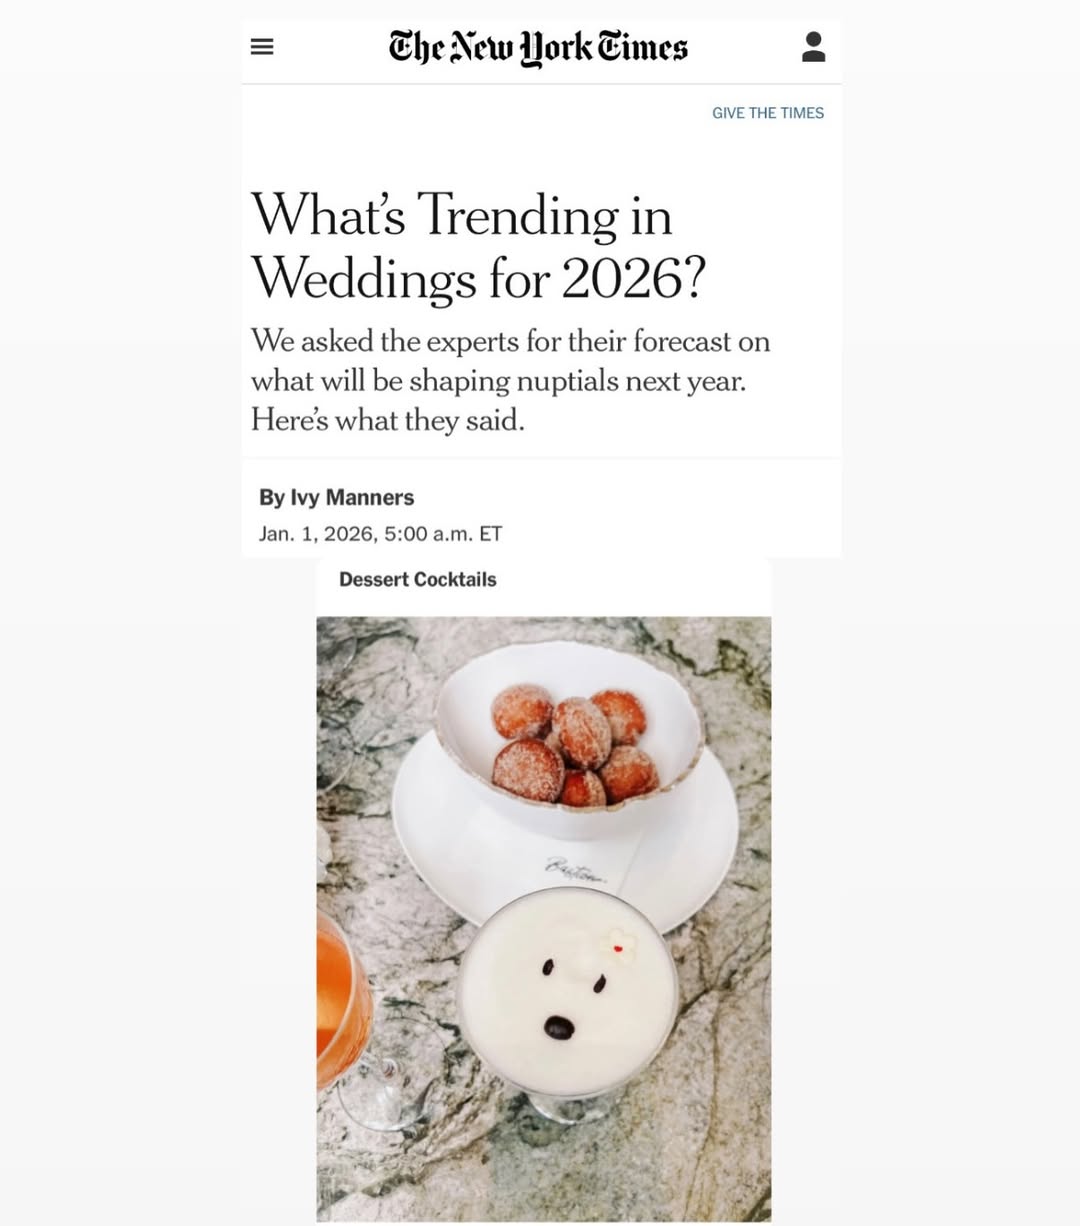Screen dimensions: 1080x1226
Task: Click the Give The Times link
Action: [767, 113]
